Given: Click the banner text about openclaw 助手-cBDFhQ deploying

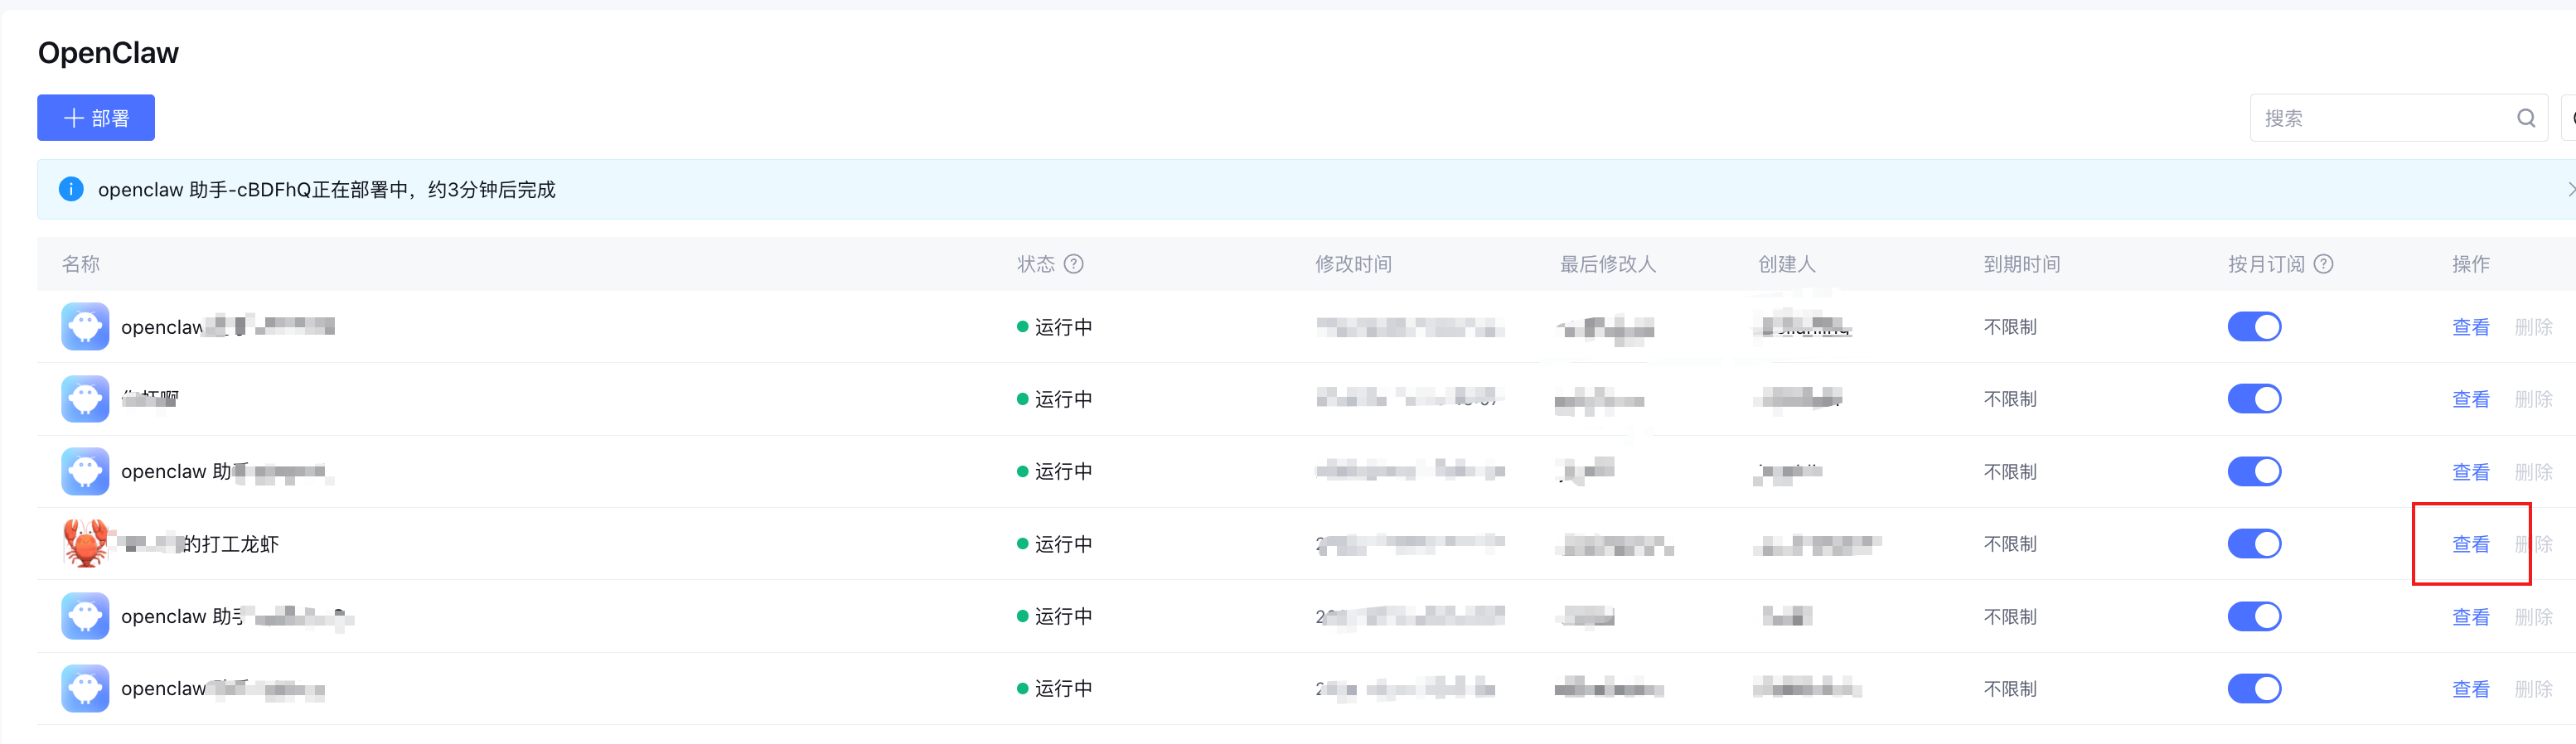Looking at the screenshot, I should [326, 190].
